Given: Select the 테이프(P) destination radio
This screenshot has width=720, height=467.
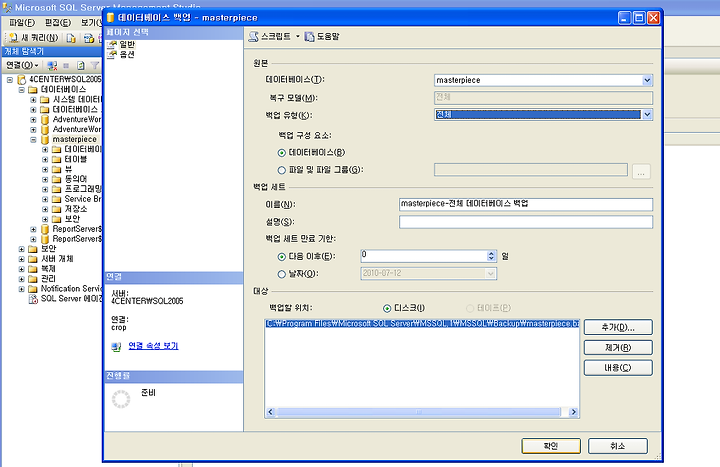Looking at the screenshot, I should [x=470, y=308].
